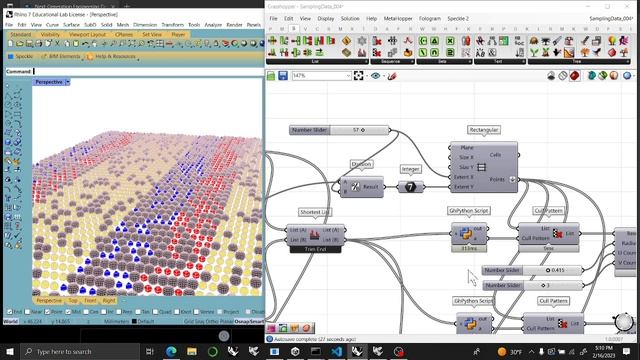This screenshot has height=360, width=640.
Task: Open the dropdown next to the eye preview icon
Action: [384, 76]
